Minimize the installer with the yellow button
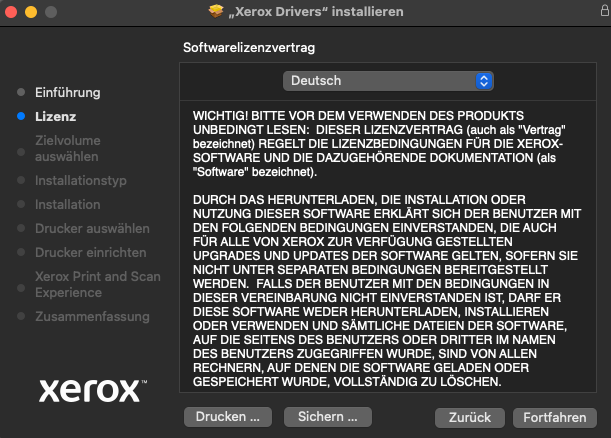This screenshot has width=611, height=438. click(x=30, y=11)
